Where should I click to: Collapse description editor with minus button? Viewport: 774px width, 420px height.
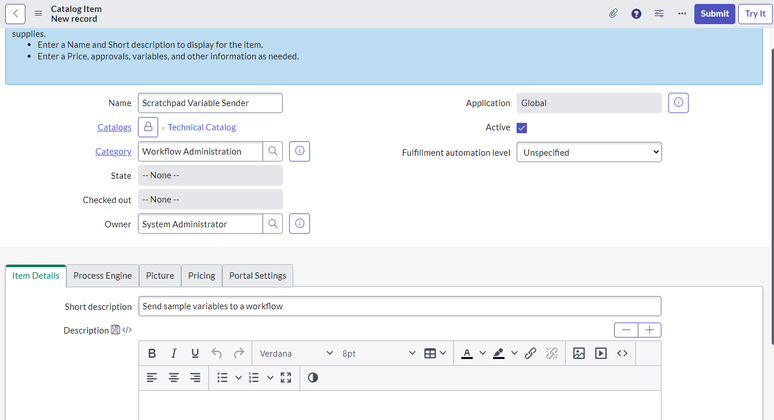[626, 330]
